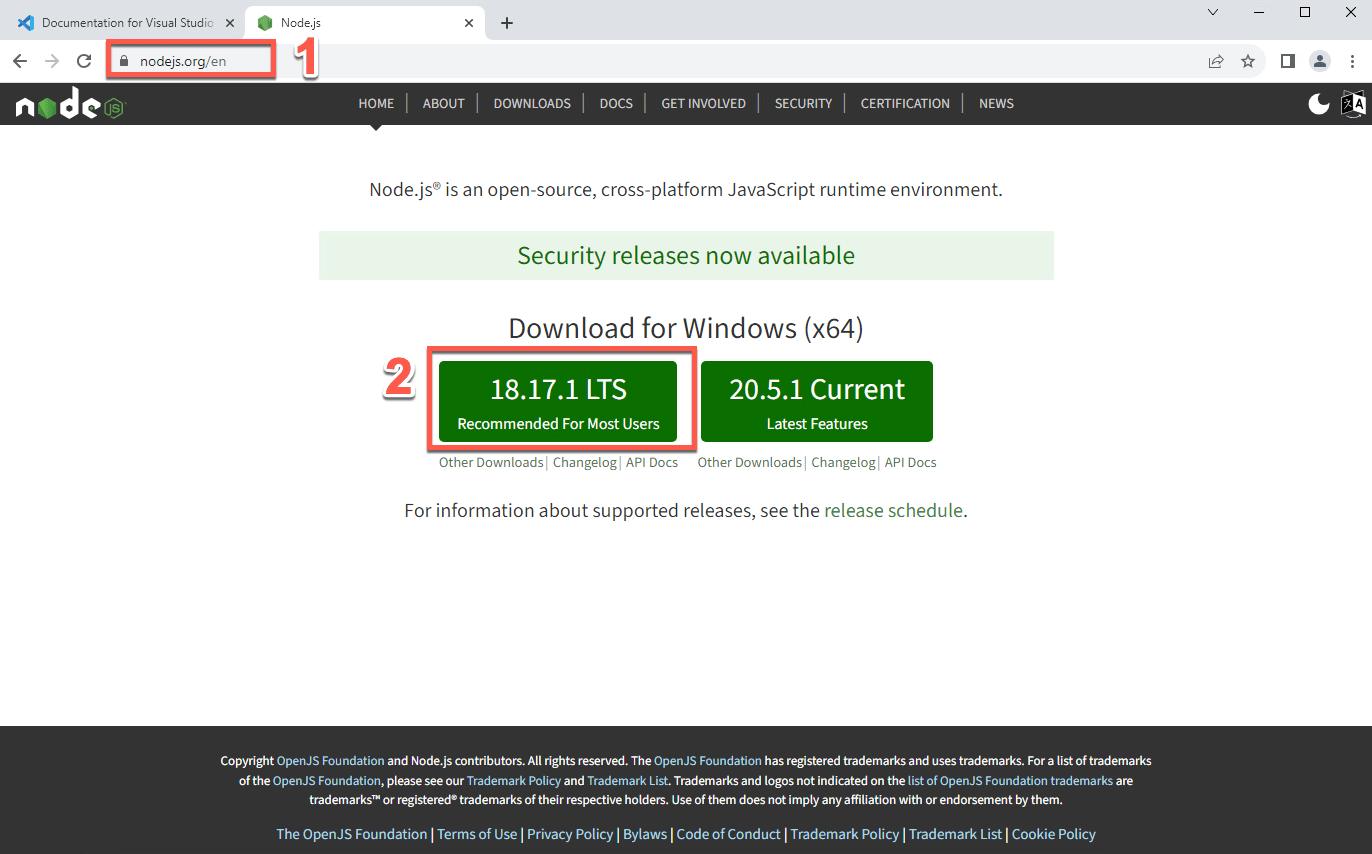Viewport: 1372px width, 854px height.
Task: Close the Node.js tab
Action: (x=468, y=23)
